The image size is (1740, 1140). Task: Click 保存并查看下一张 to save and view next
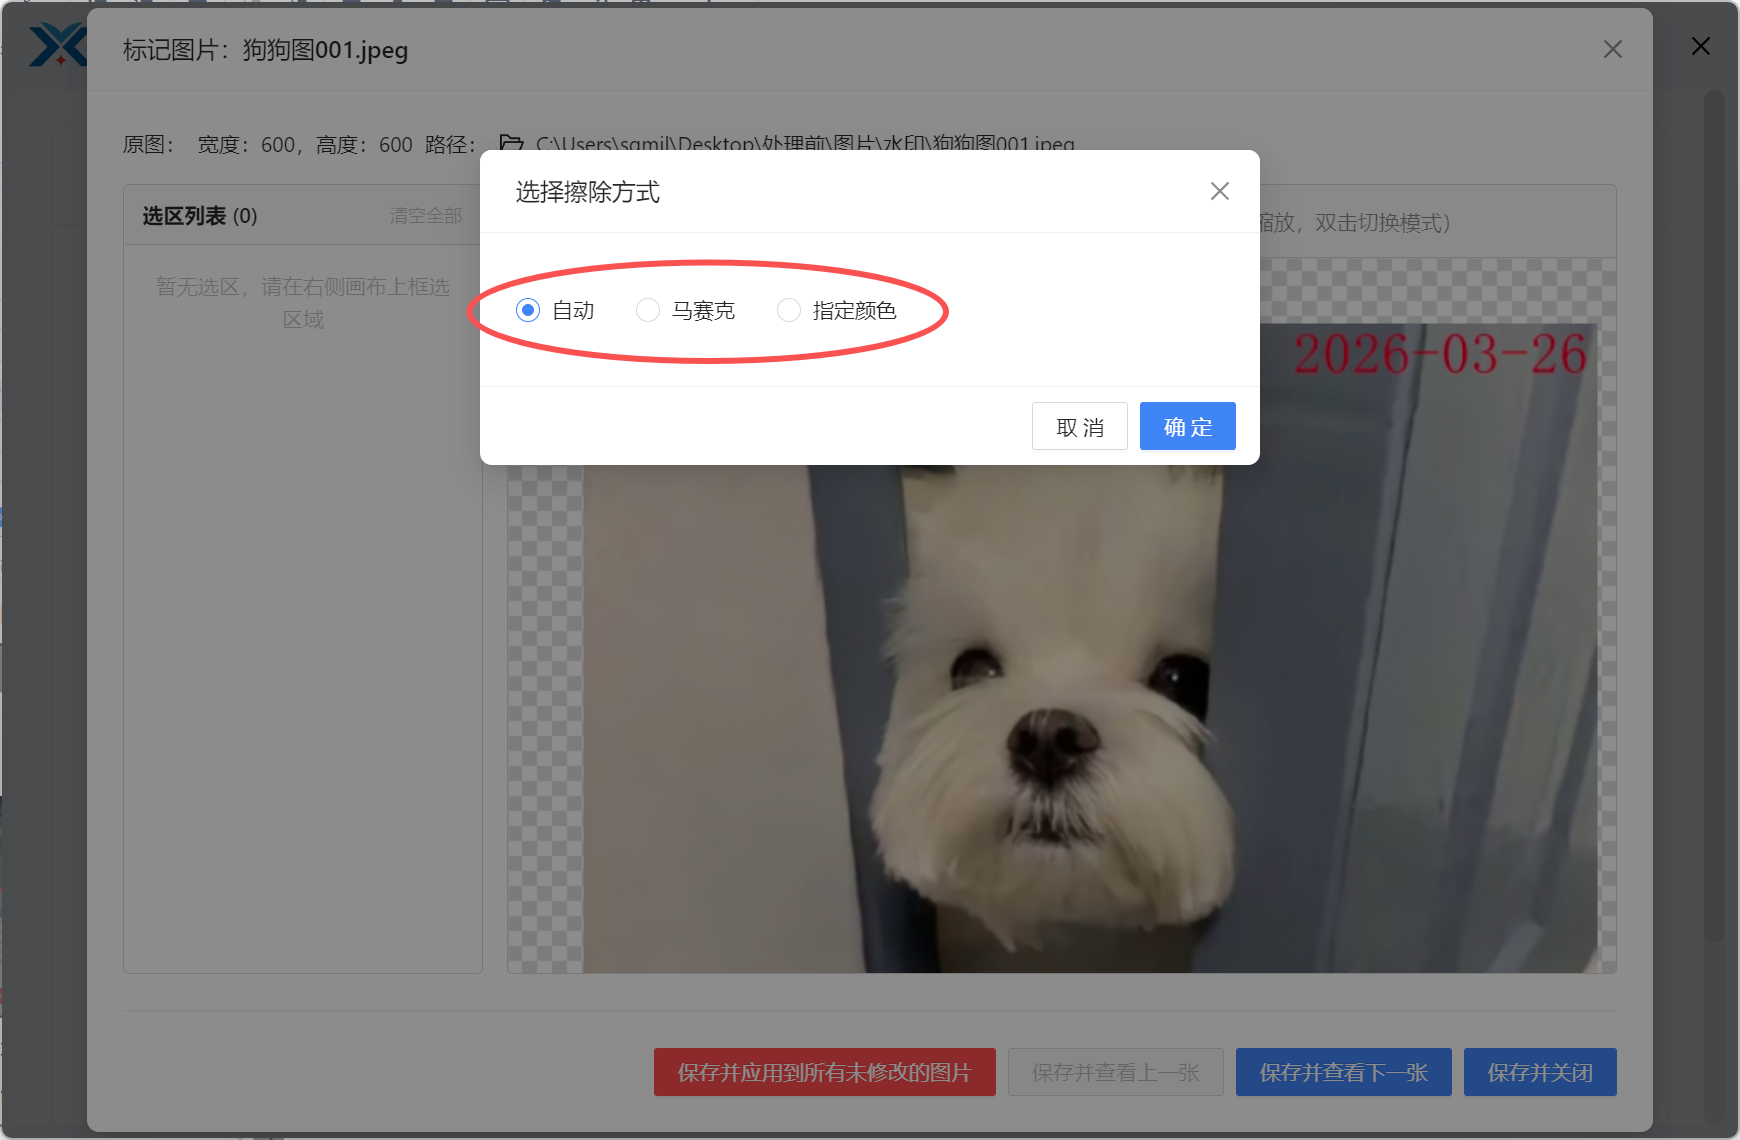(x=1343, y=1071)
